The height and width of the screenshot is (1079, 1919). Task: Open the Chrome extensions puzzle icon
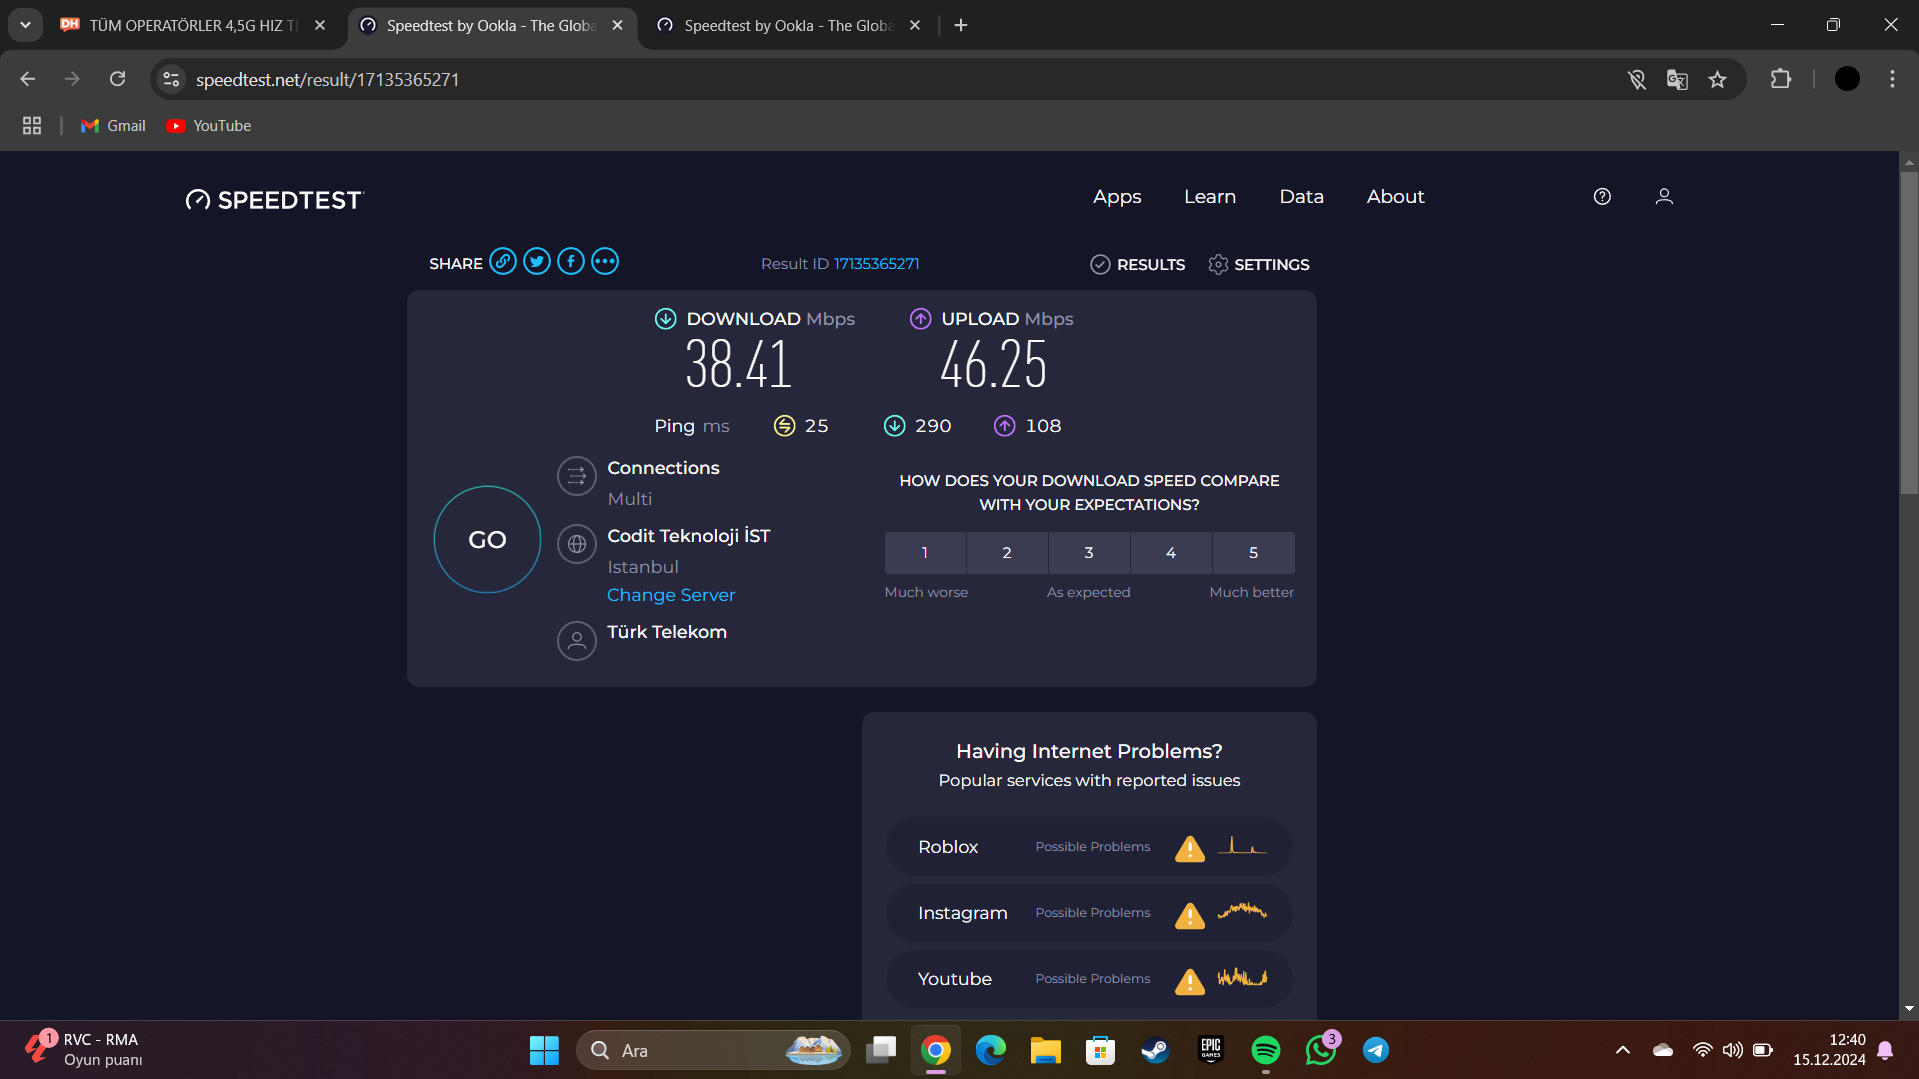pos(1781,79)
